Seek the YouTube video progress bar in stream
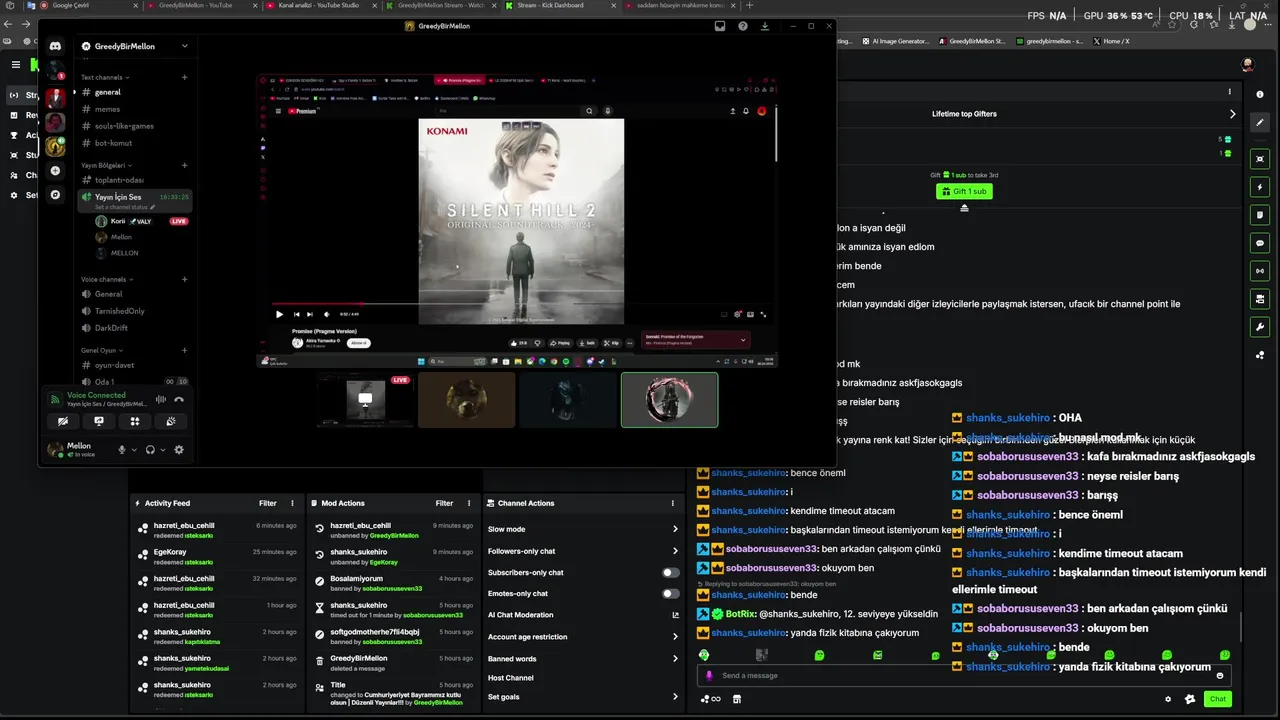 [520, 304]
